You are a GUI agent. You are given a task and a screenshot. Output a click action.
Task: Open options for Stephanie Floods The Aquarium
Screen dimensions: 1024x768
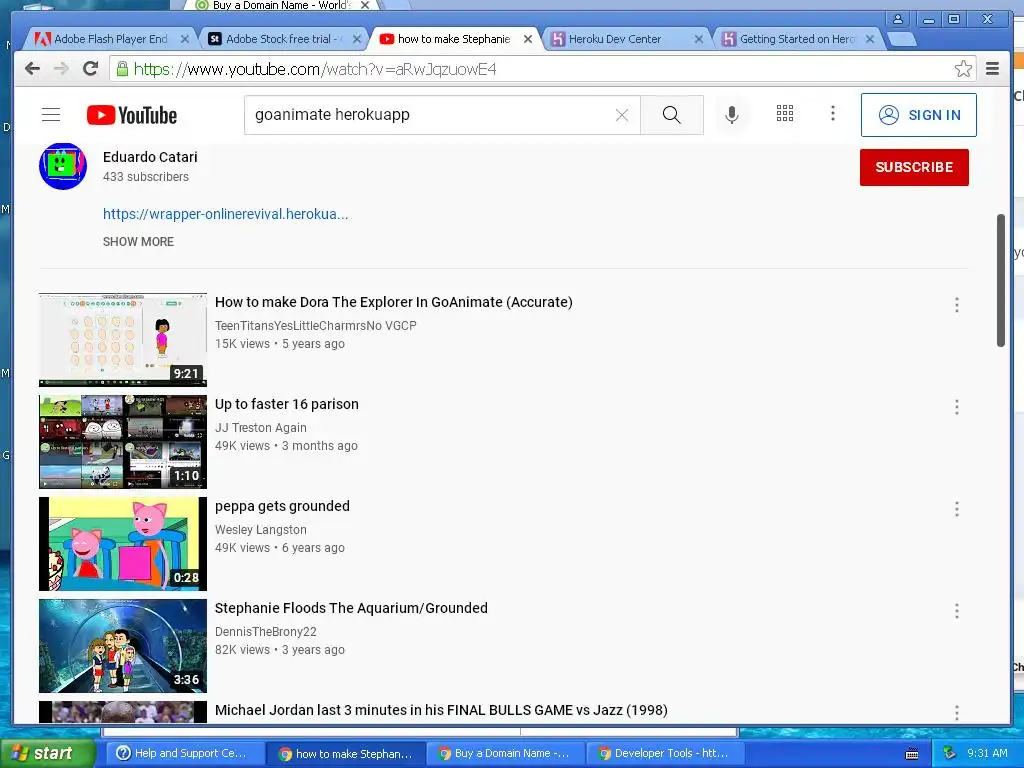(957, 611)
